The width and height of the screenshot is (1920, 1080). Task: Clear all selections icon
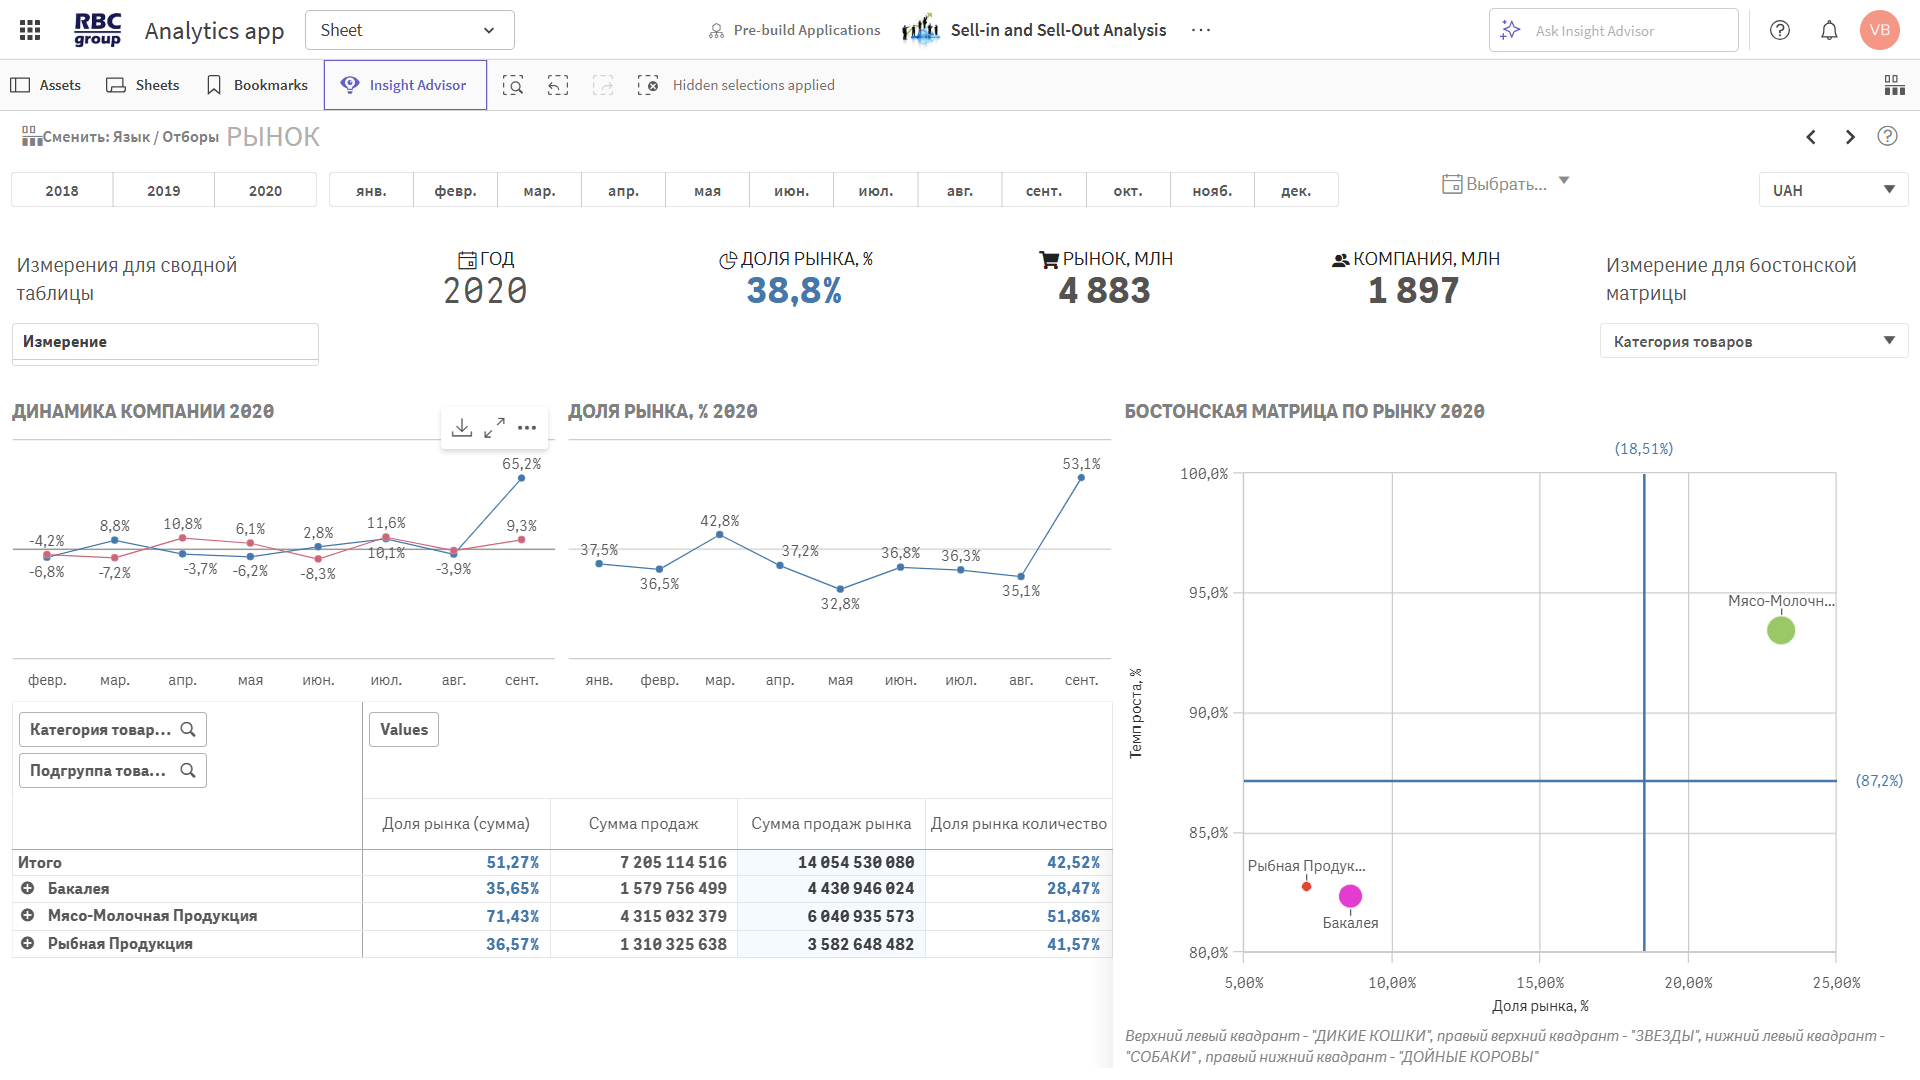pos(648,85)
